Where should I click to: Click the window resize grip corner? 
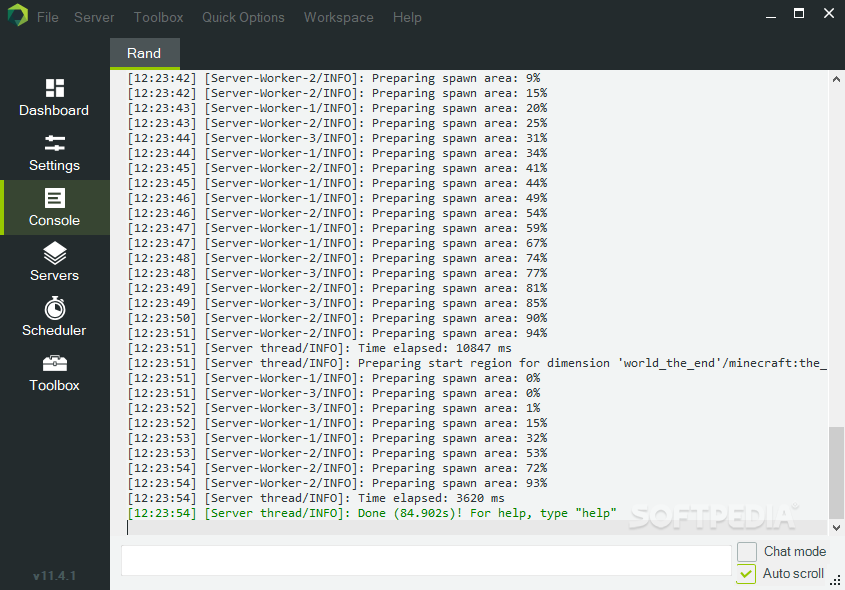(836, 580)
